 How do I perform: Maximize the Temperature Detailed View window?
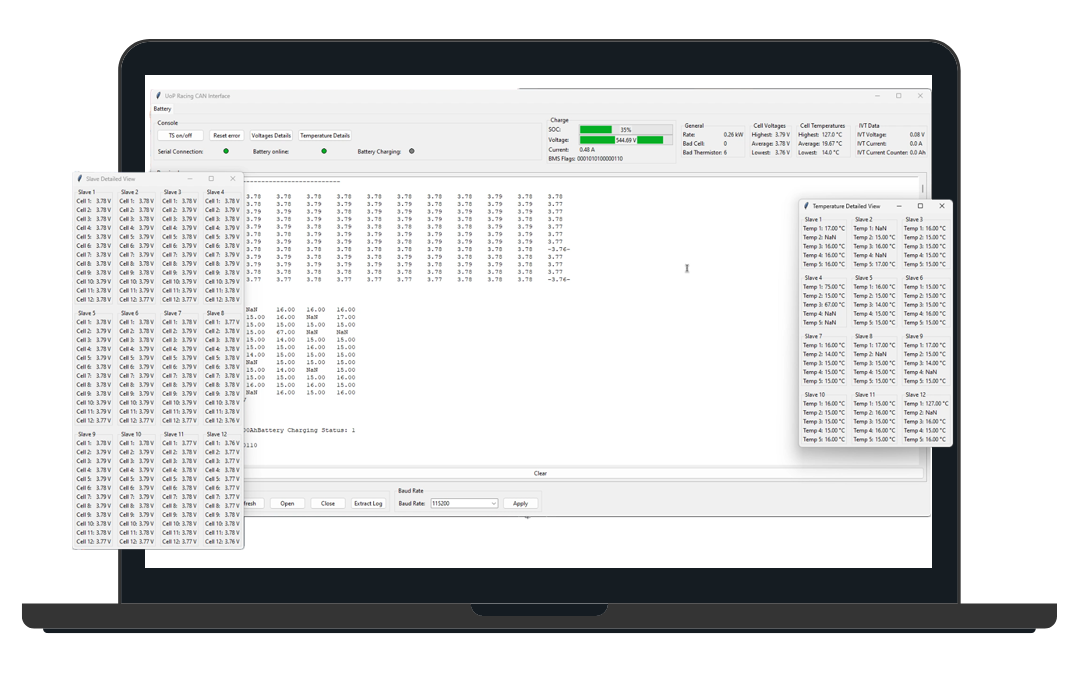[920, 206]
